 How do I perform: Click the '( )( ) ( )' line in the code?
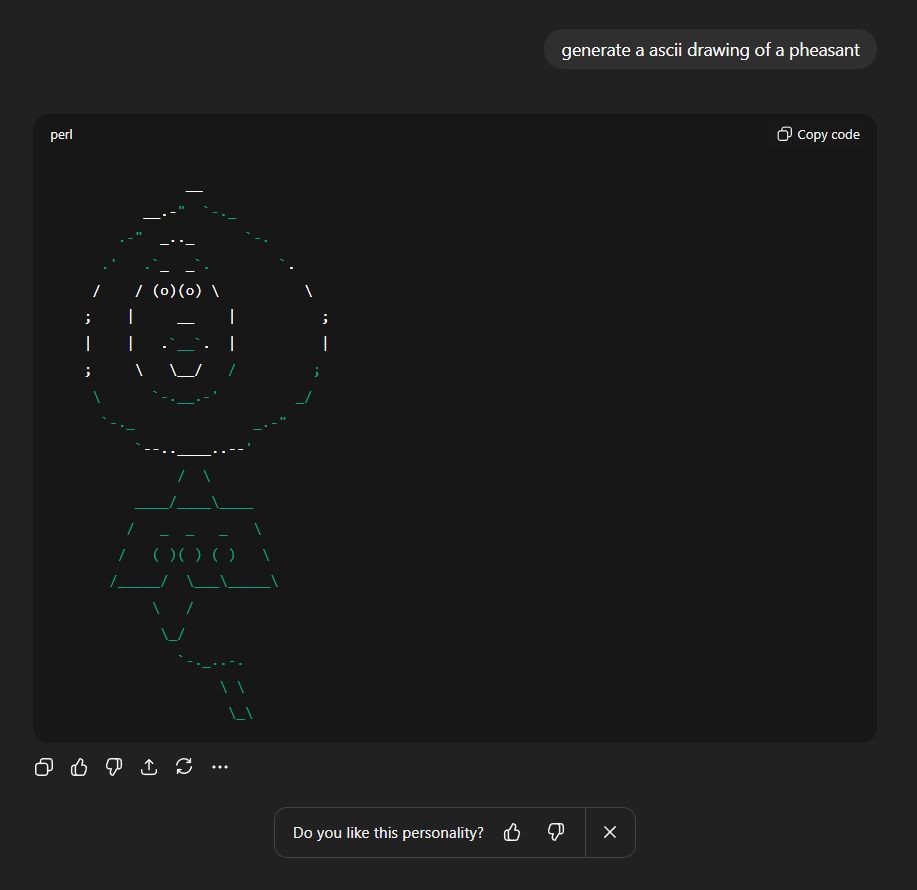(194, 555)
